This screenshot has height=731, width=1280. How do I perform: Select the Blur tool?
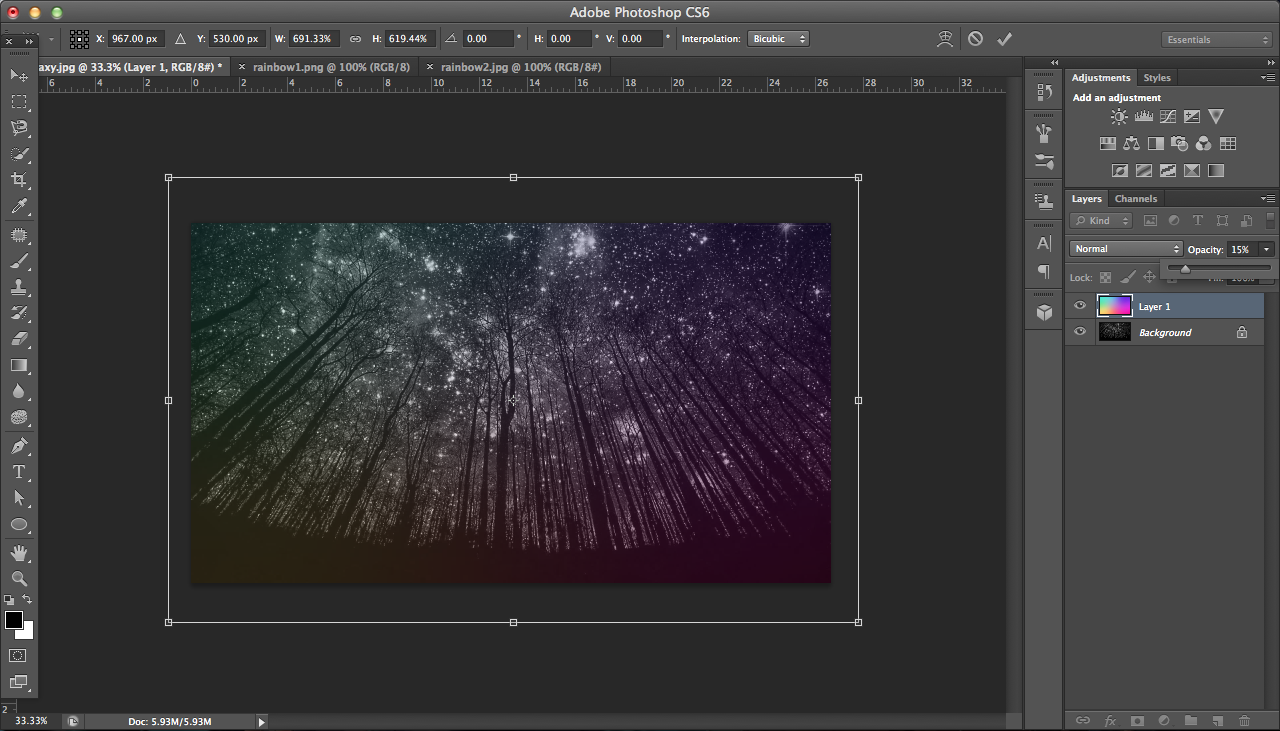click(19, 391)
